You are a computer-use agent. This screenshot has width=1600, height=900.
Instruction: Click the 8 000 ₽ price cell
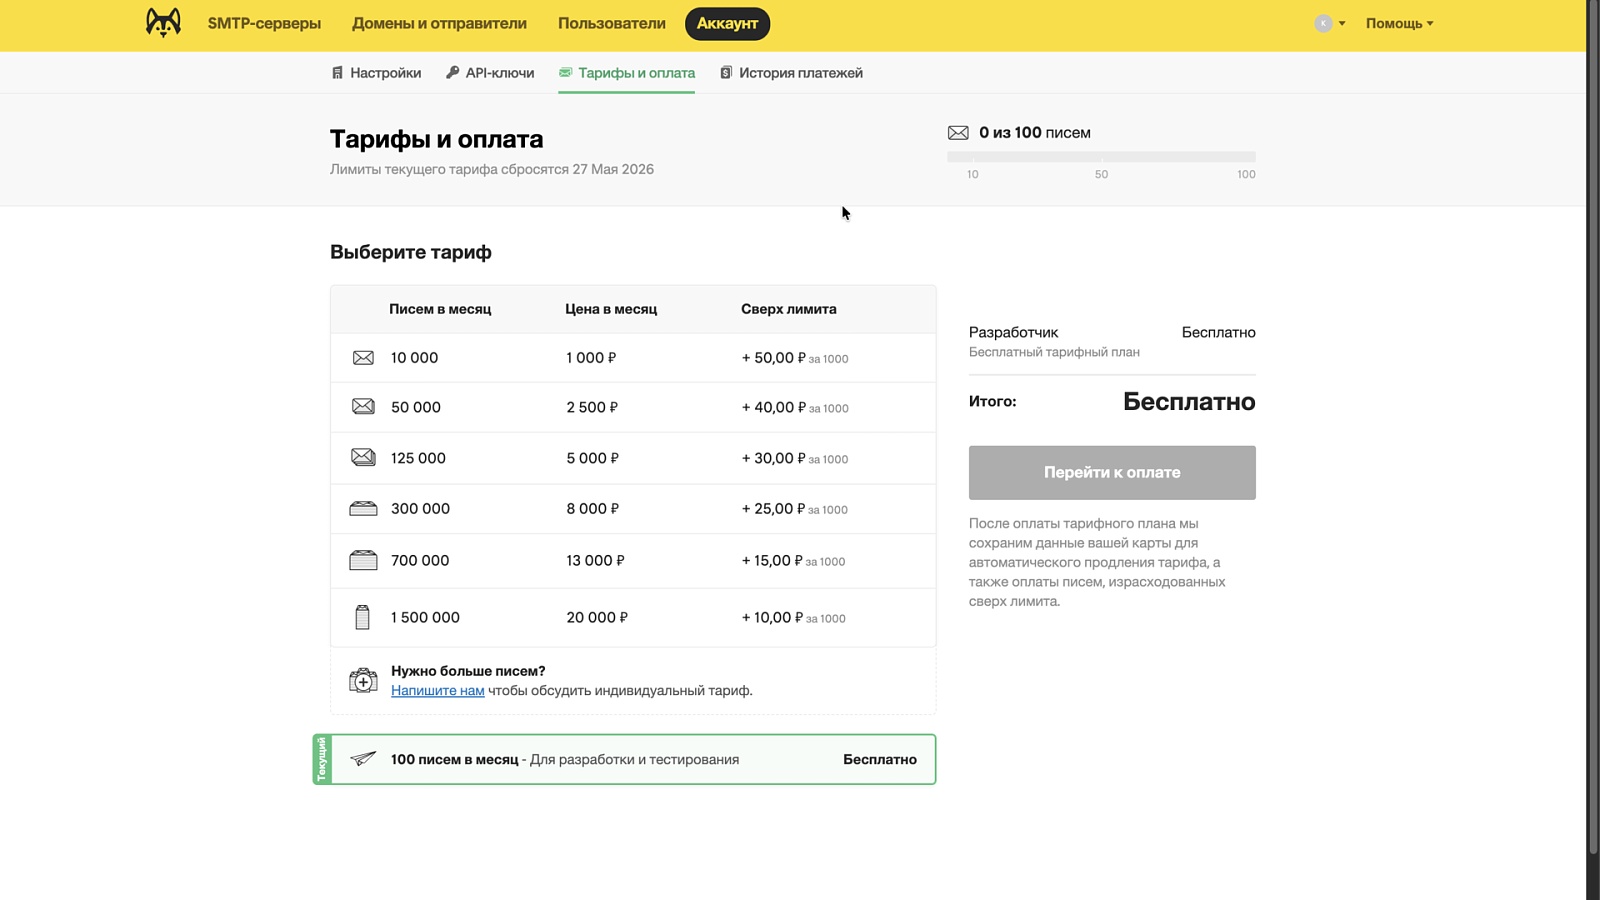592,508
